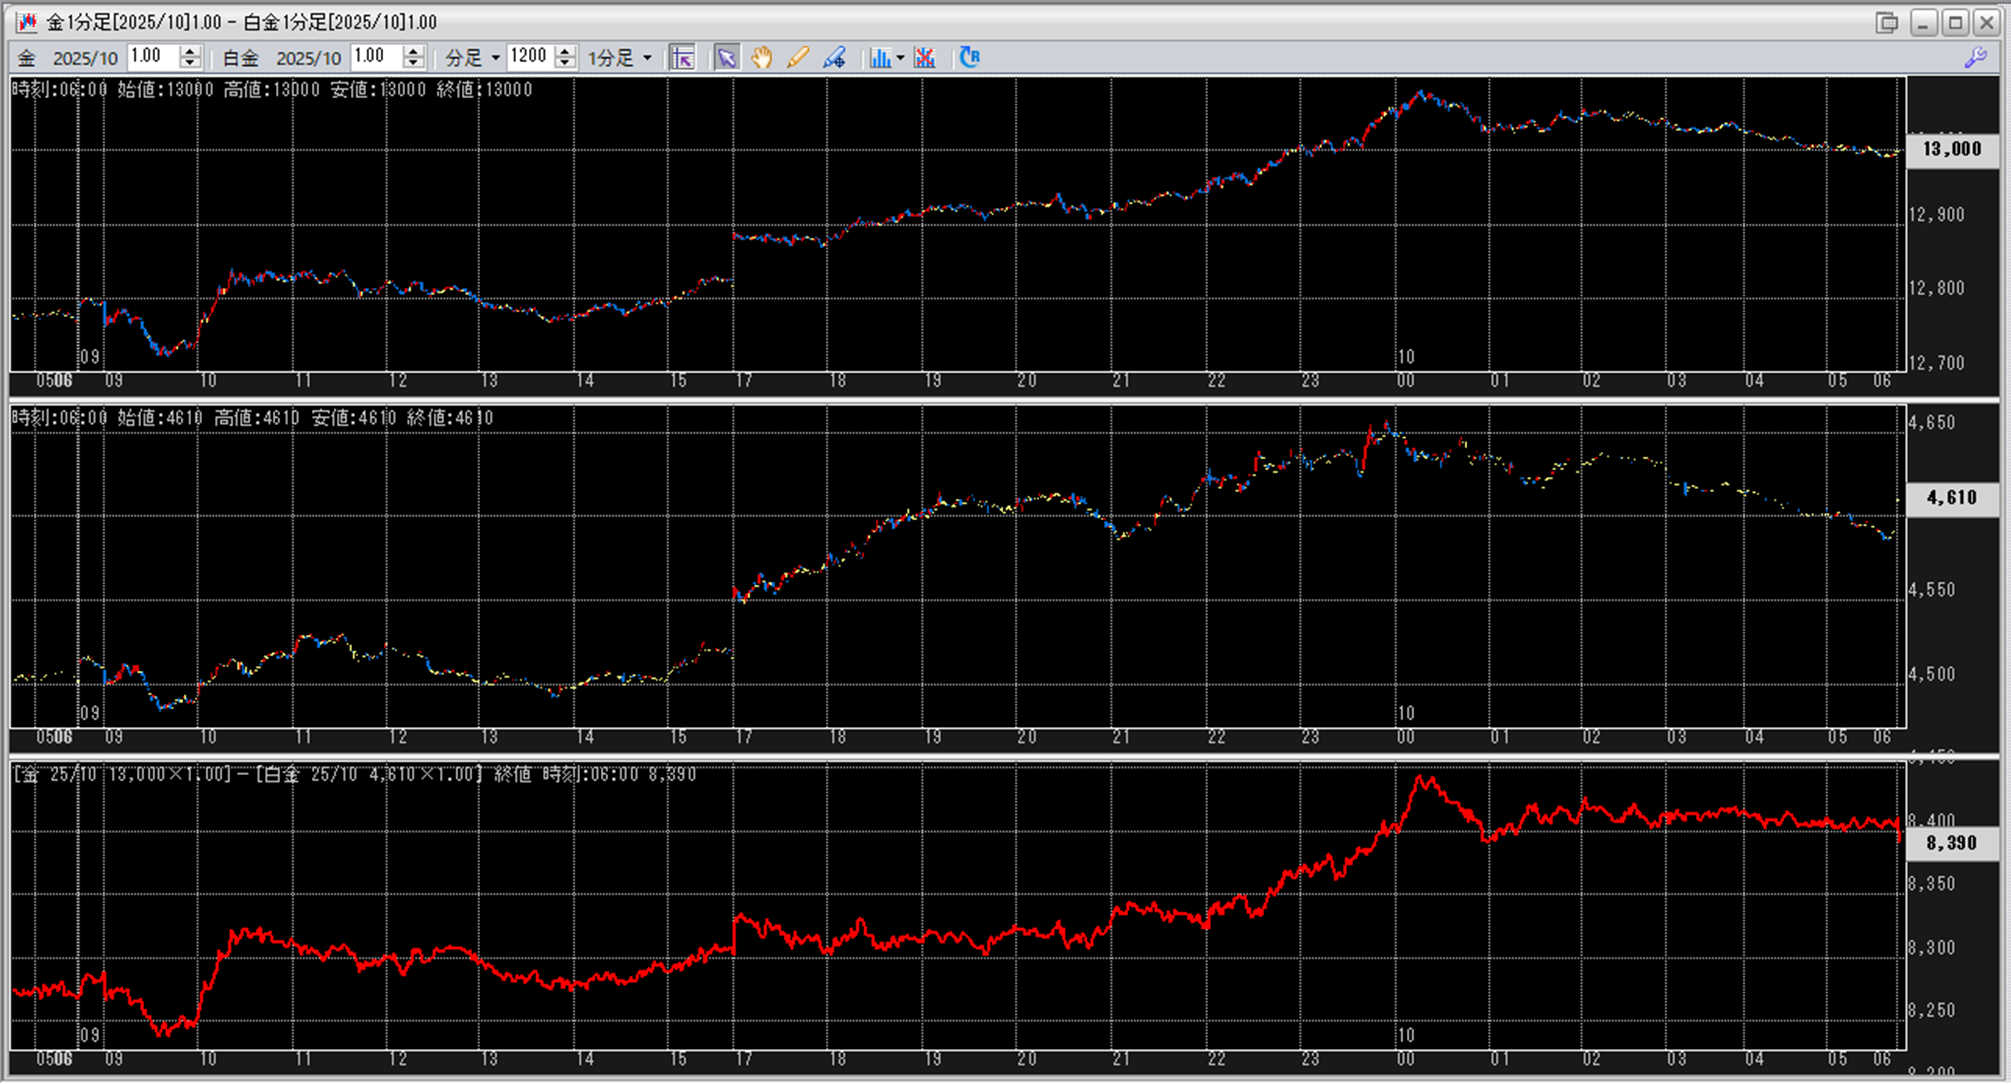Screen dimensions: 2011x1084
Task: Expand the bar-chart indicator dropdown arrow
Action: click(x=900, y=58)
